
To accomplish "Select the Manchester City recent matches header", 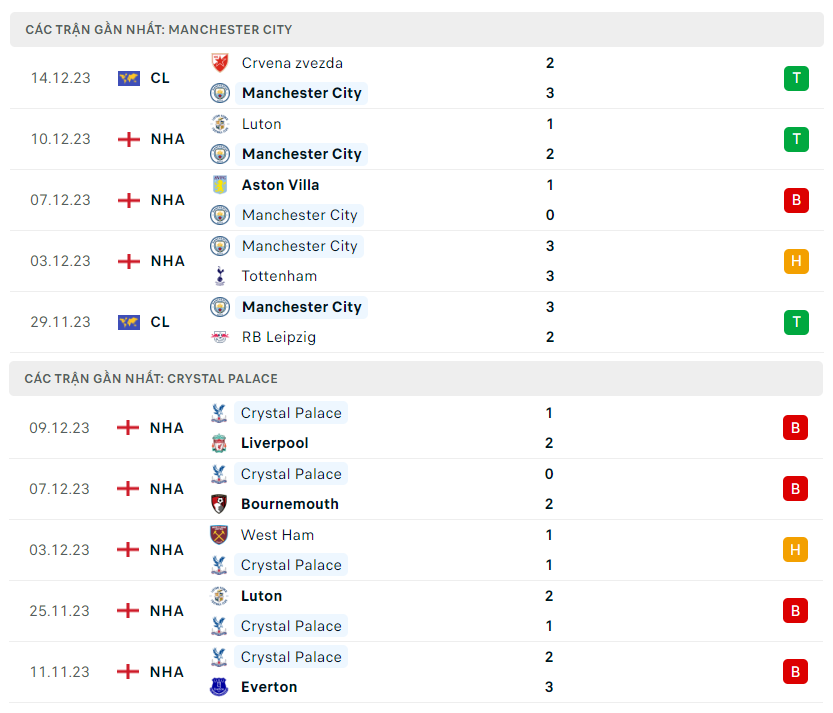I will pos(159,29).
